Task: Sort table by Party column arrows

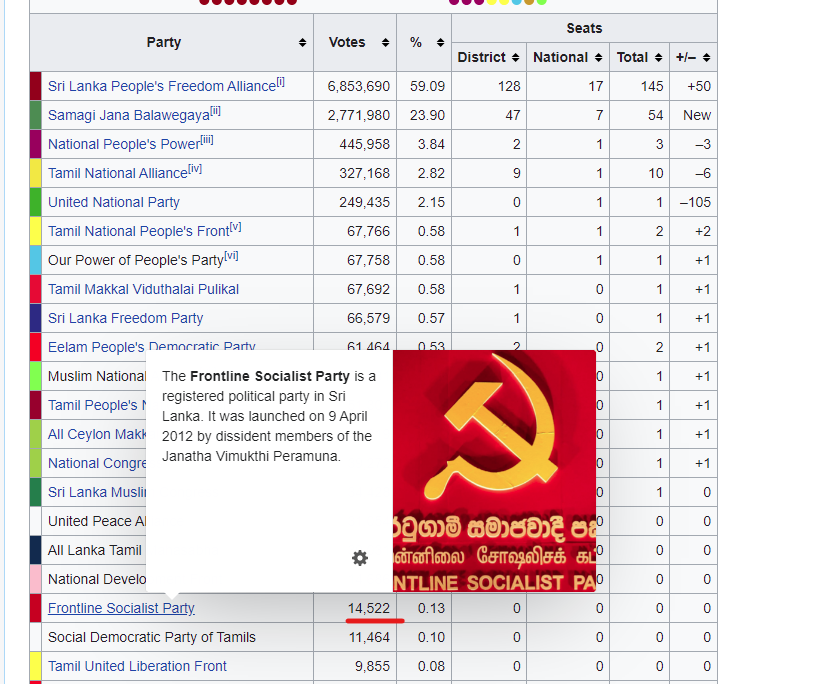Action: coord(302,43)
